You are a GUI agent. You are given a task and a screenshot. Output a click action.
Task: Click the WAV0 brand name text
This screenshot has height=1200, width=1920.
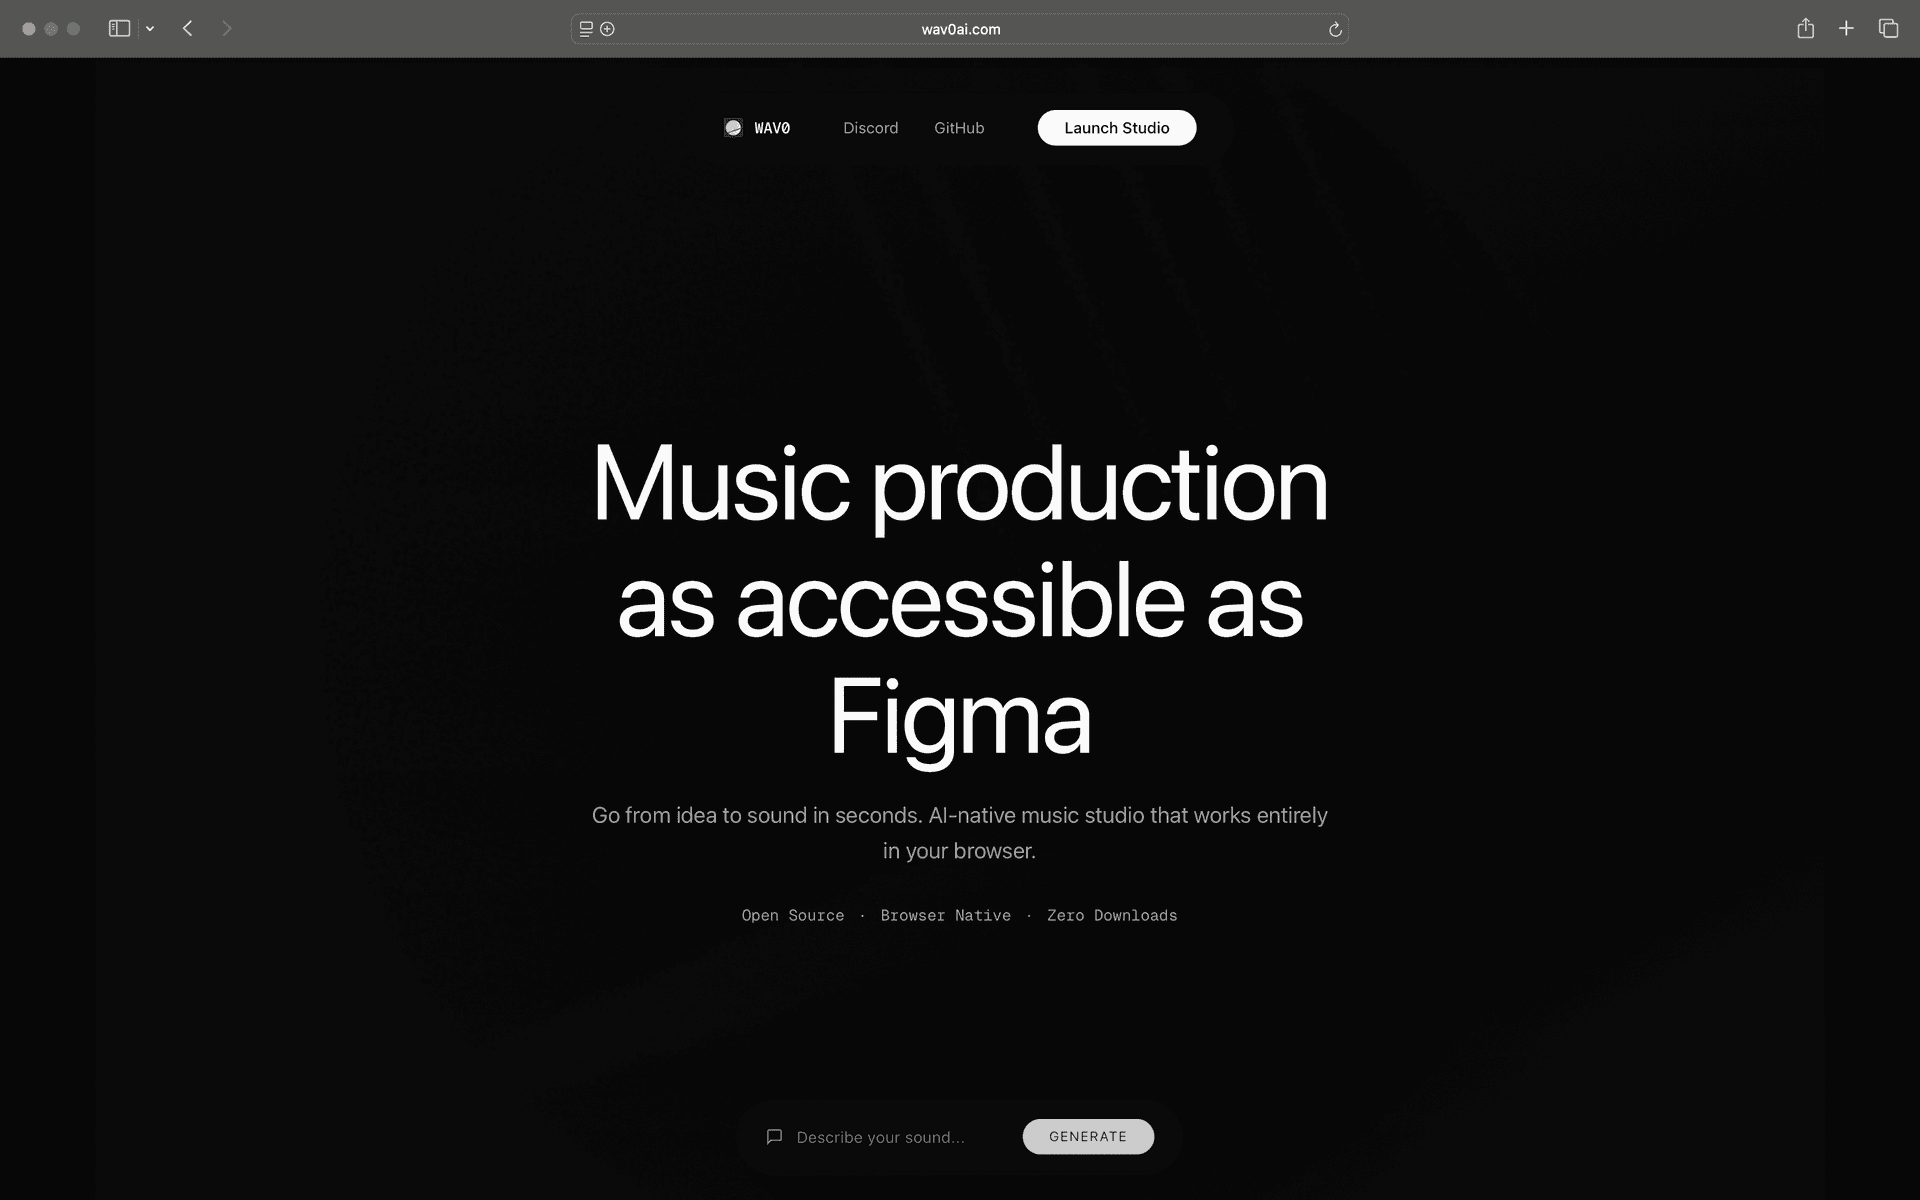[772, 128]
